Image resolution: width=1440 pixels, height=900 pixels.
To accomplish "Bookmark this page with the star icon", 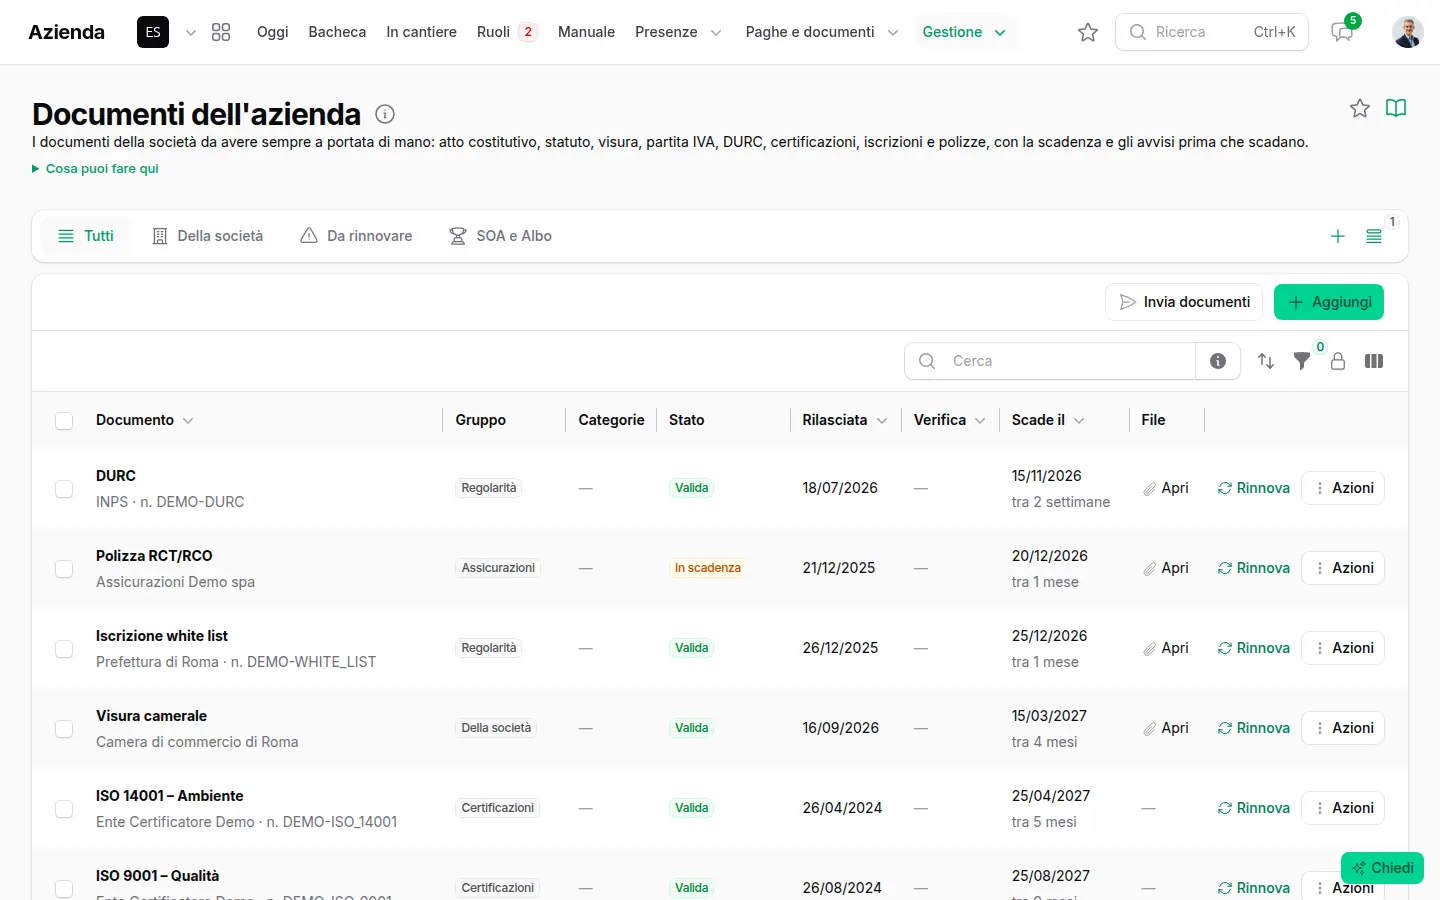I will (1360, 108).
